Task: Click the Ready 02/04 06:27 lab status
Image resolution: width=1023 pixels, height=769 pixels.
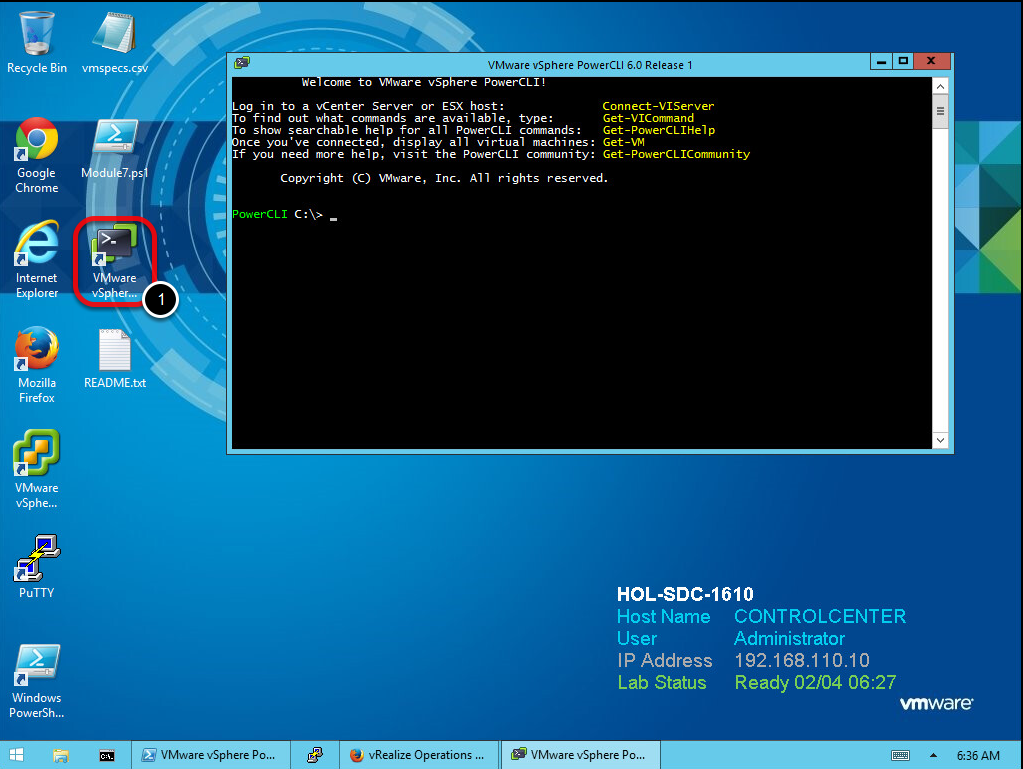Action: coord(816,682)
